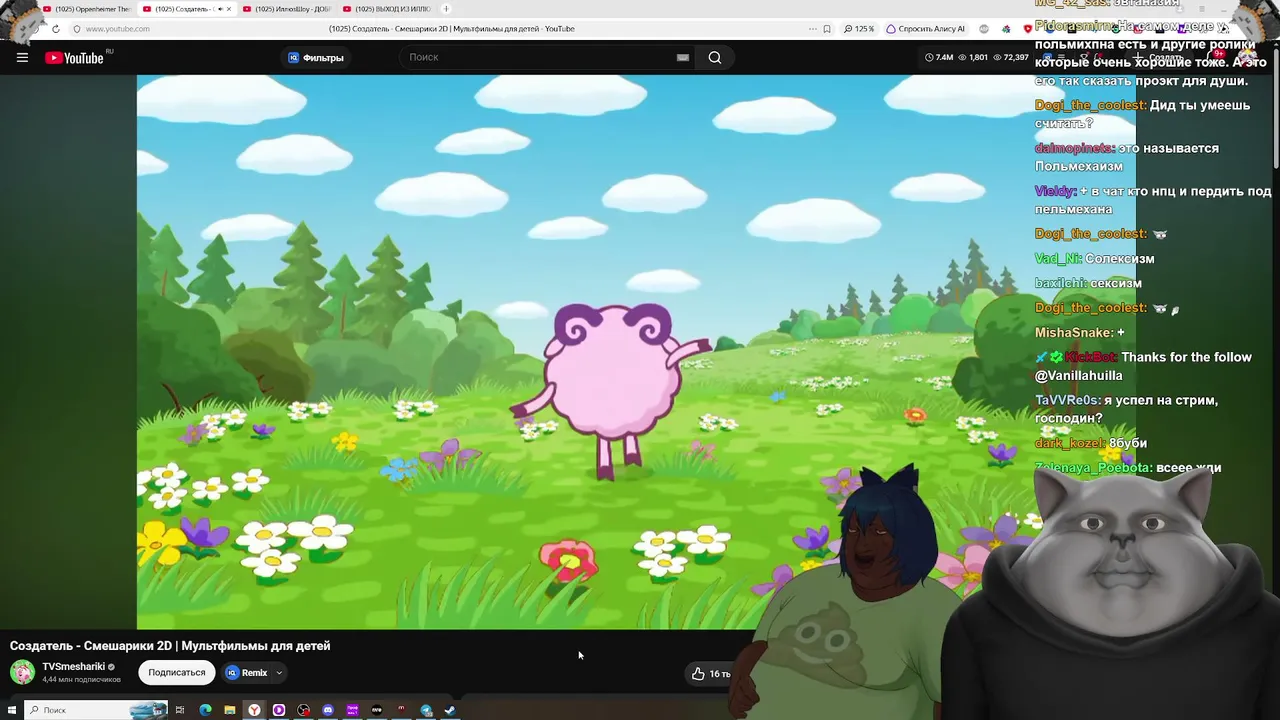
Task: Click chat username MishaSnake
Action: coord(1074,333)
